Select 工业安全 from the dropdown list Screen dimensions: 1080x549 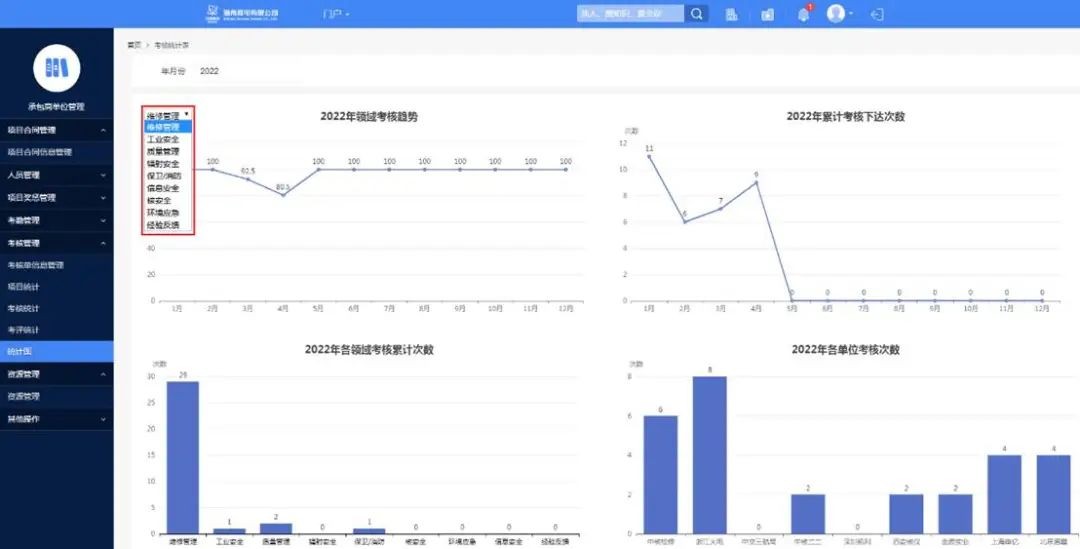[163, 140]
